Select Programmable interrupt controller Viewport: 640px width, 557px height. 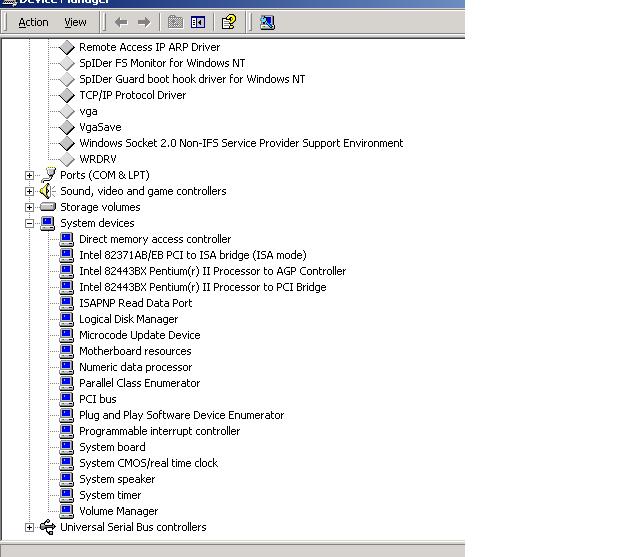click(x=160, y=431)
